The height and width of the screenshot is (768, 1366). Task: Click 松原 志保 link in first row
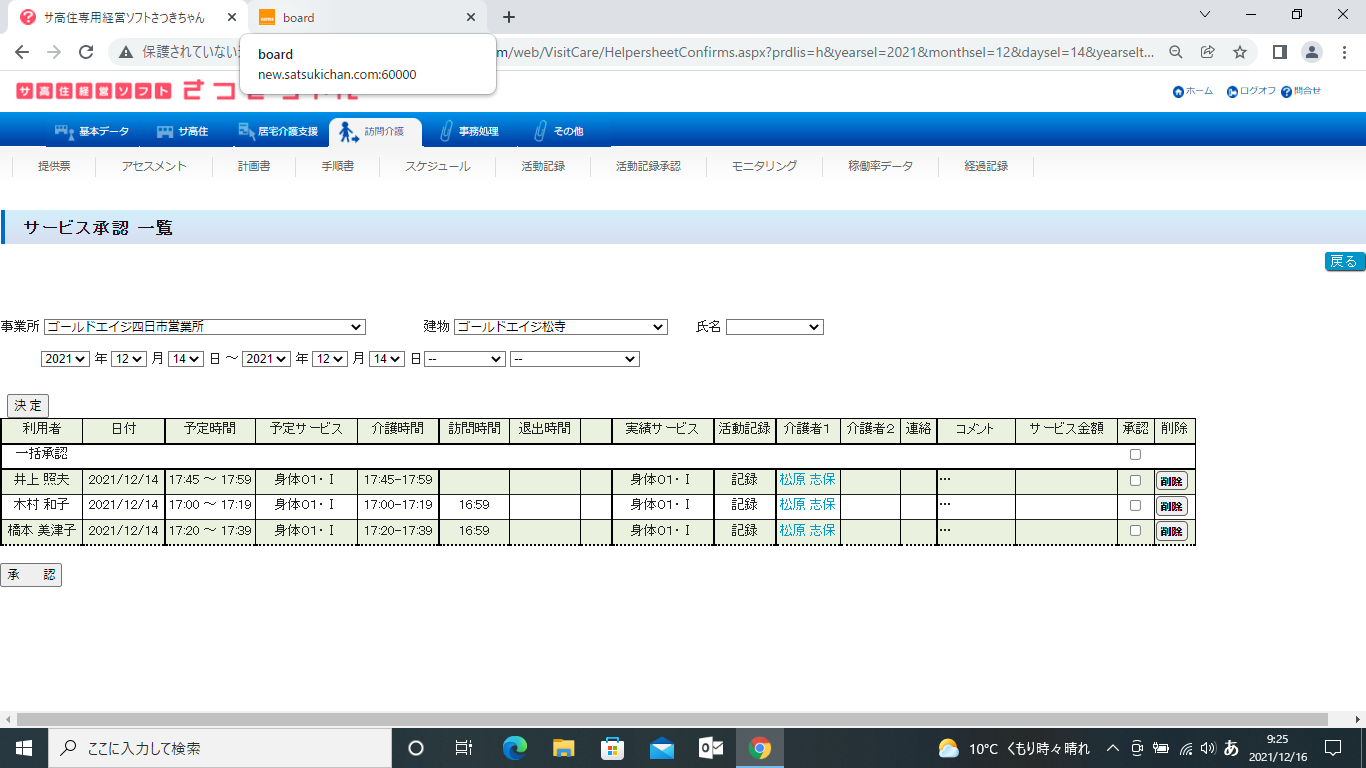click(x=807, y=480)
